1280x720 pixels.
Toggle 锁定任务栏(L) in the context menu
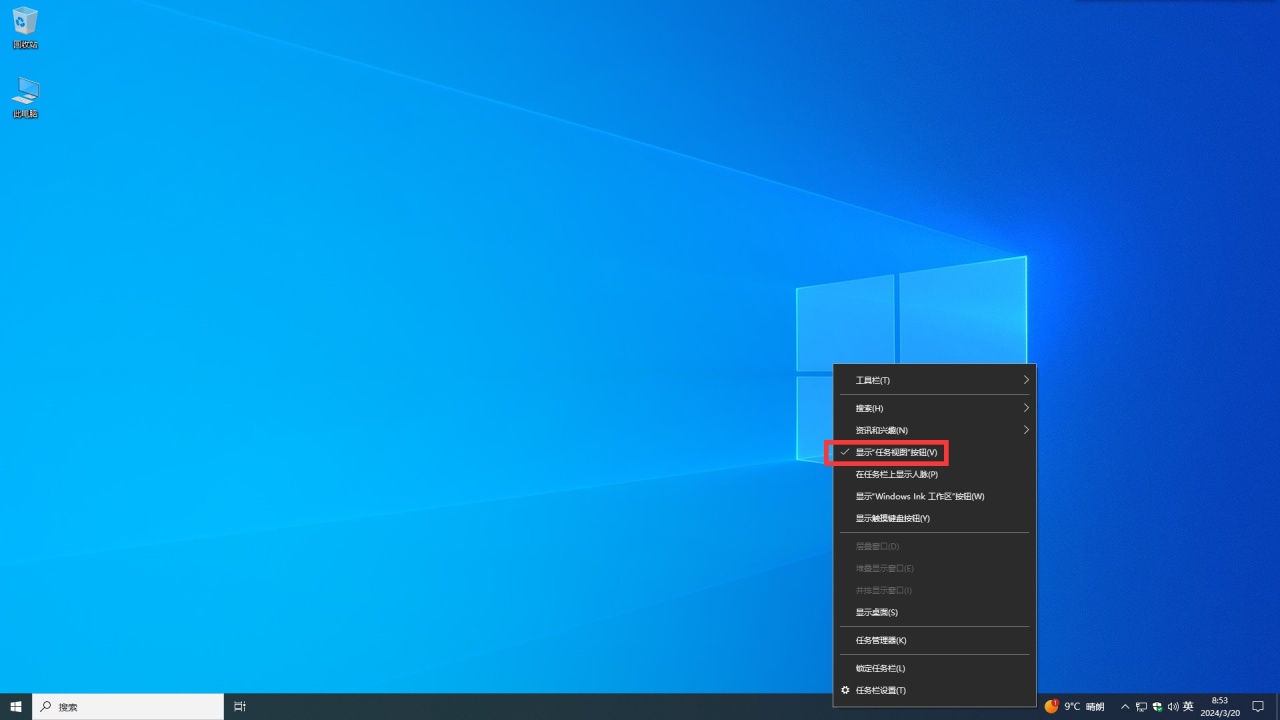[x=935, y=668]
